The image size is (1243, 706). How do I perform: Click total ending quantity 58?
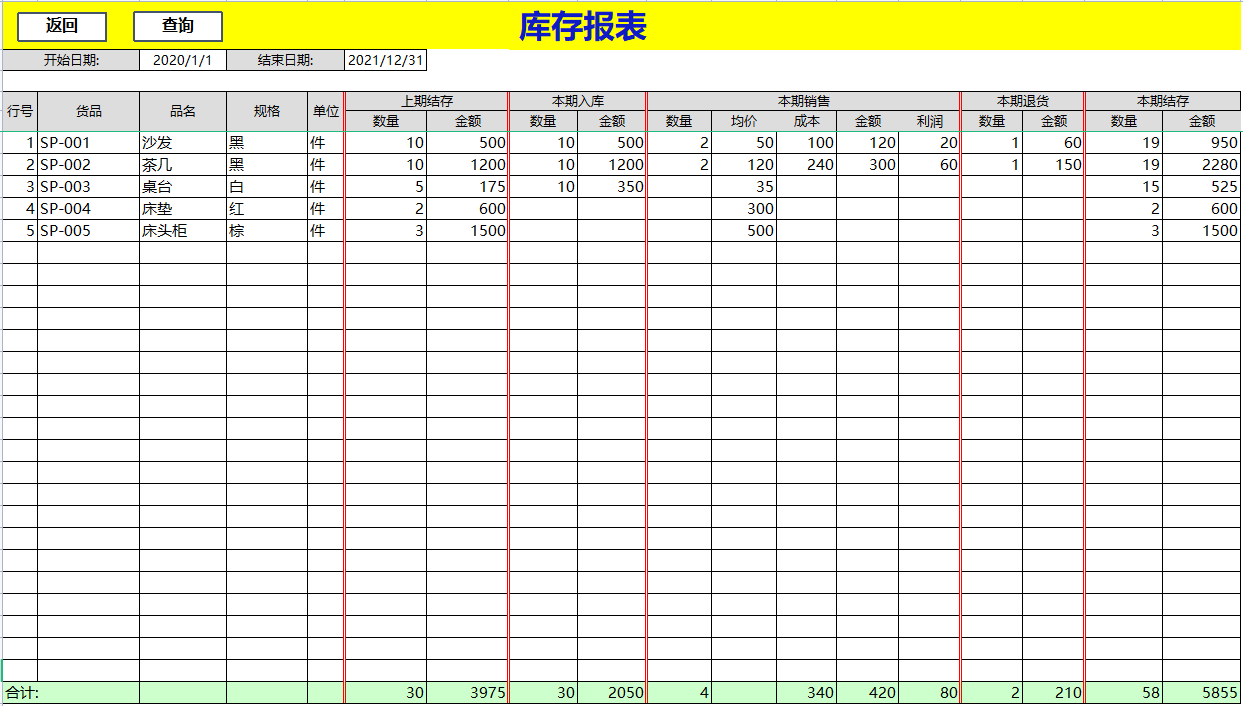point(1124,692)
